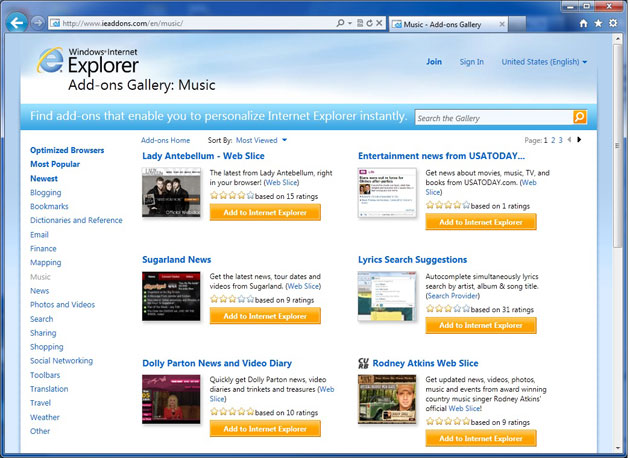Click the browser Forward arrow button
The image size is (630, 458).
pyautogui.click(x=38, y=22)
